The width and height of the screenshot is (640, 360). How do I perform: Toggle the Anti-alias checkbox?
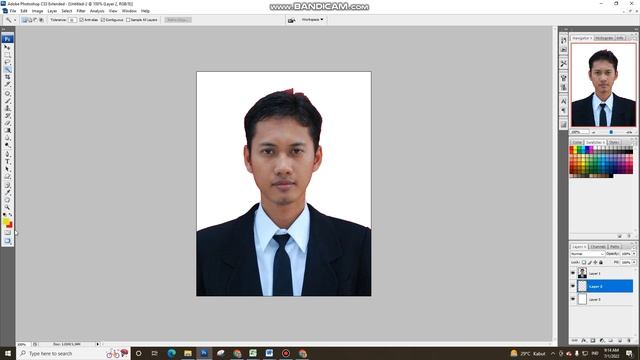pos(81,20)
